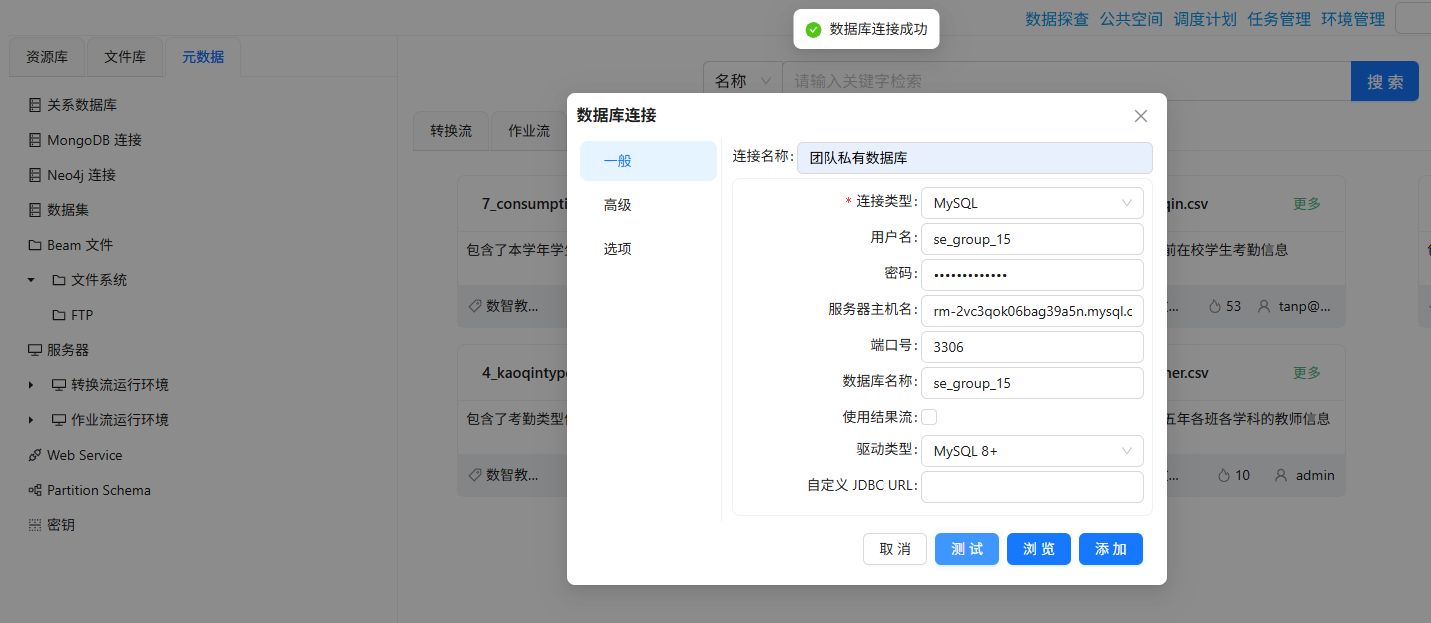The height and width of the screenshot is (623, 1431).
Task: Click the 密钥 key icon
Action: click(35, 525)
